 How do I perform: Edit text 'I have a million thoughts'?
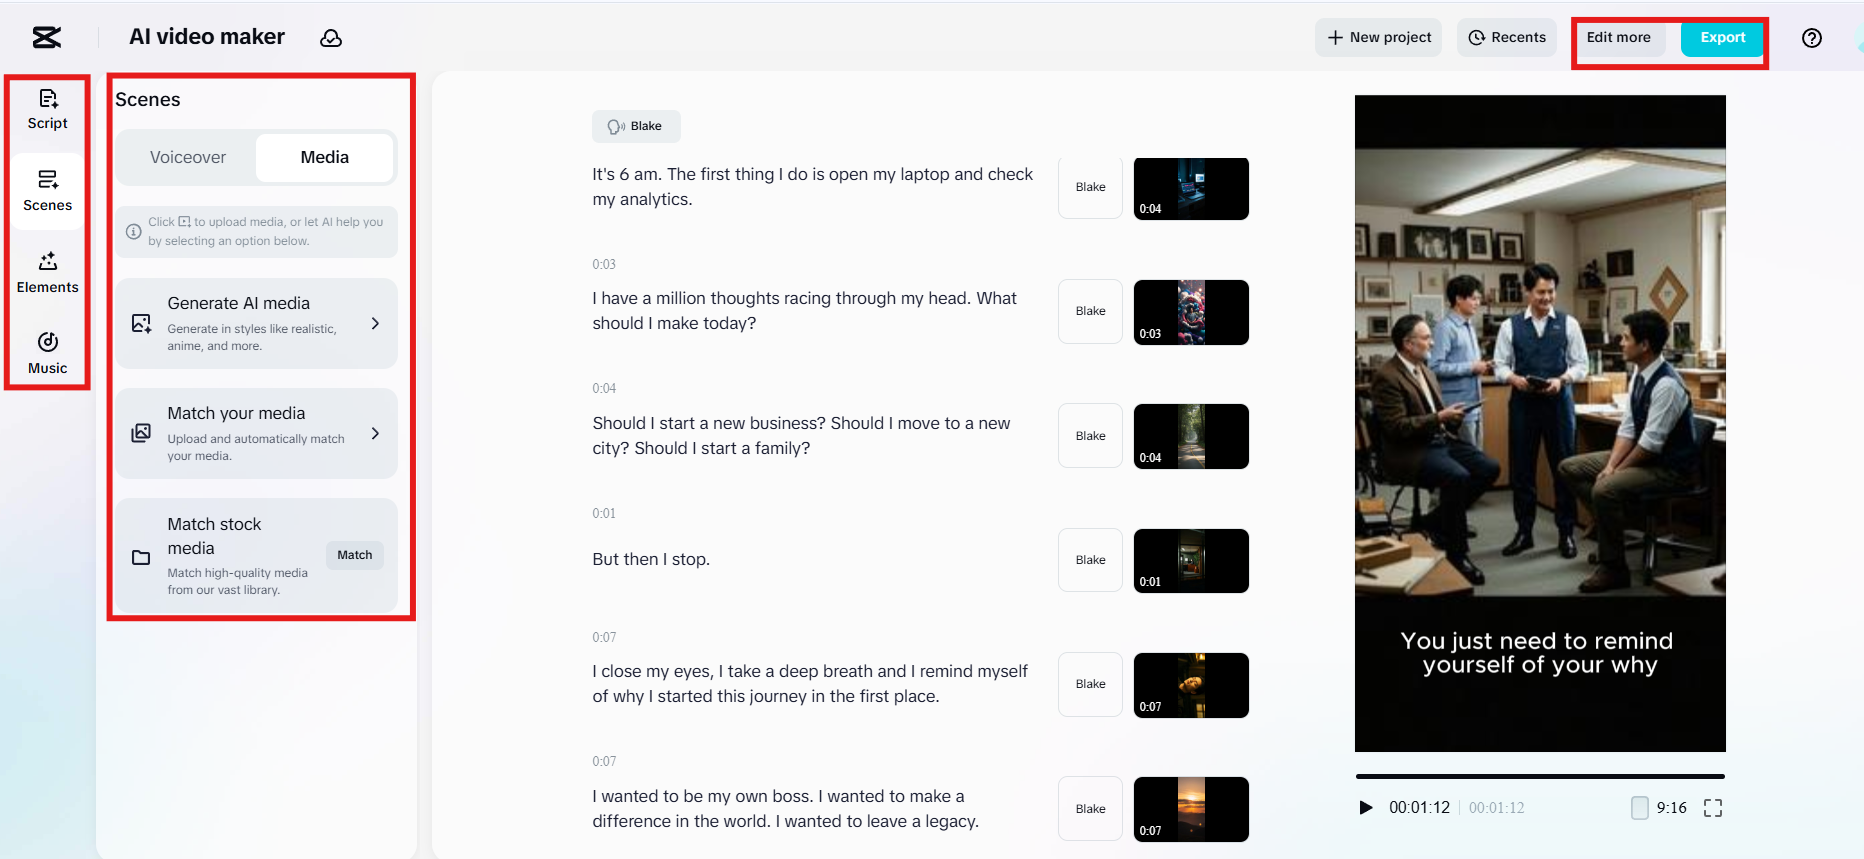[805, 311]
